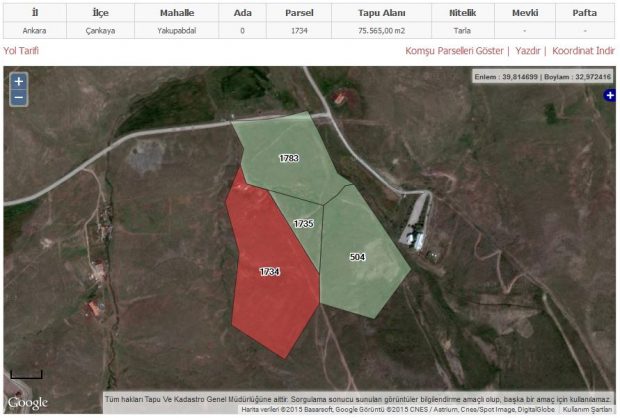The width and height of the screenshot is (620, 418).
Task: Print the map with Yazdır
Action: pyautogui.click(x=527, y=50)
